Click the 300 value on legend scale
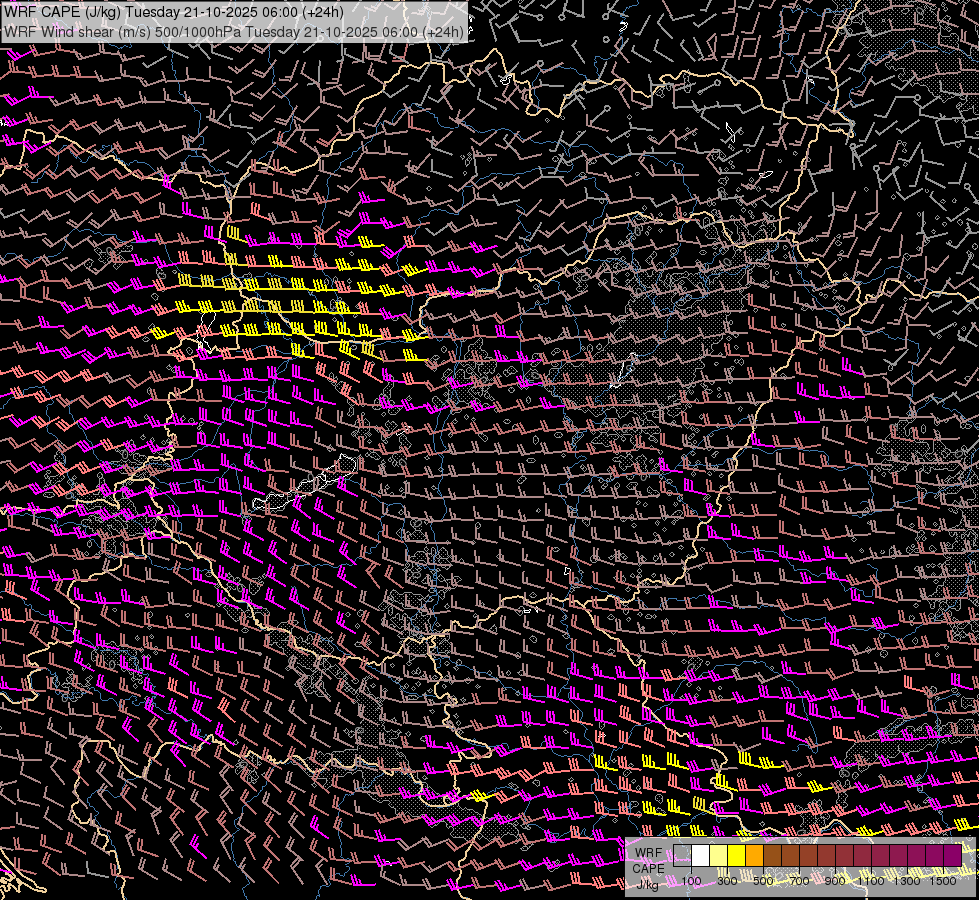The image size is (979, 900). click(x=727, y=881)
